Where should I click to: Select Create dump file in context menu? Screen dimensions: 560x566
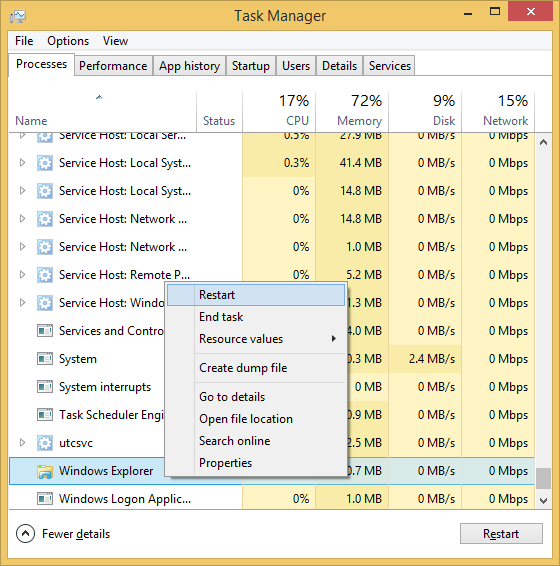click(x=256, y=368)
